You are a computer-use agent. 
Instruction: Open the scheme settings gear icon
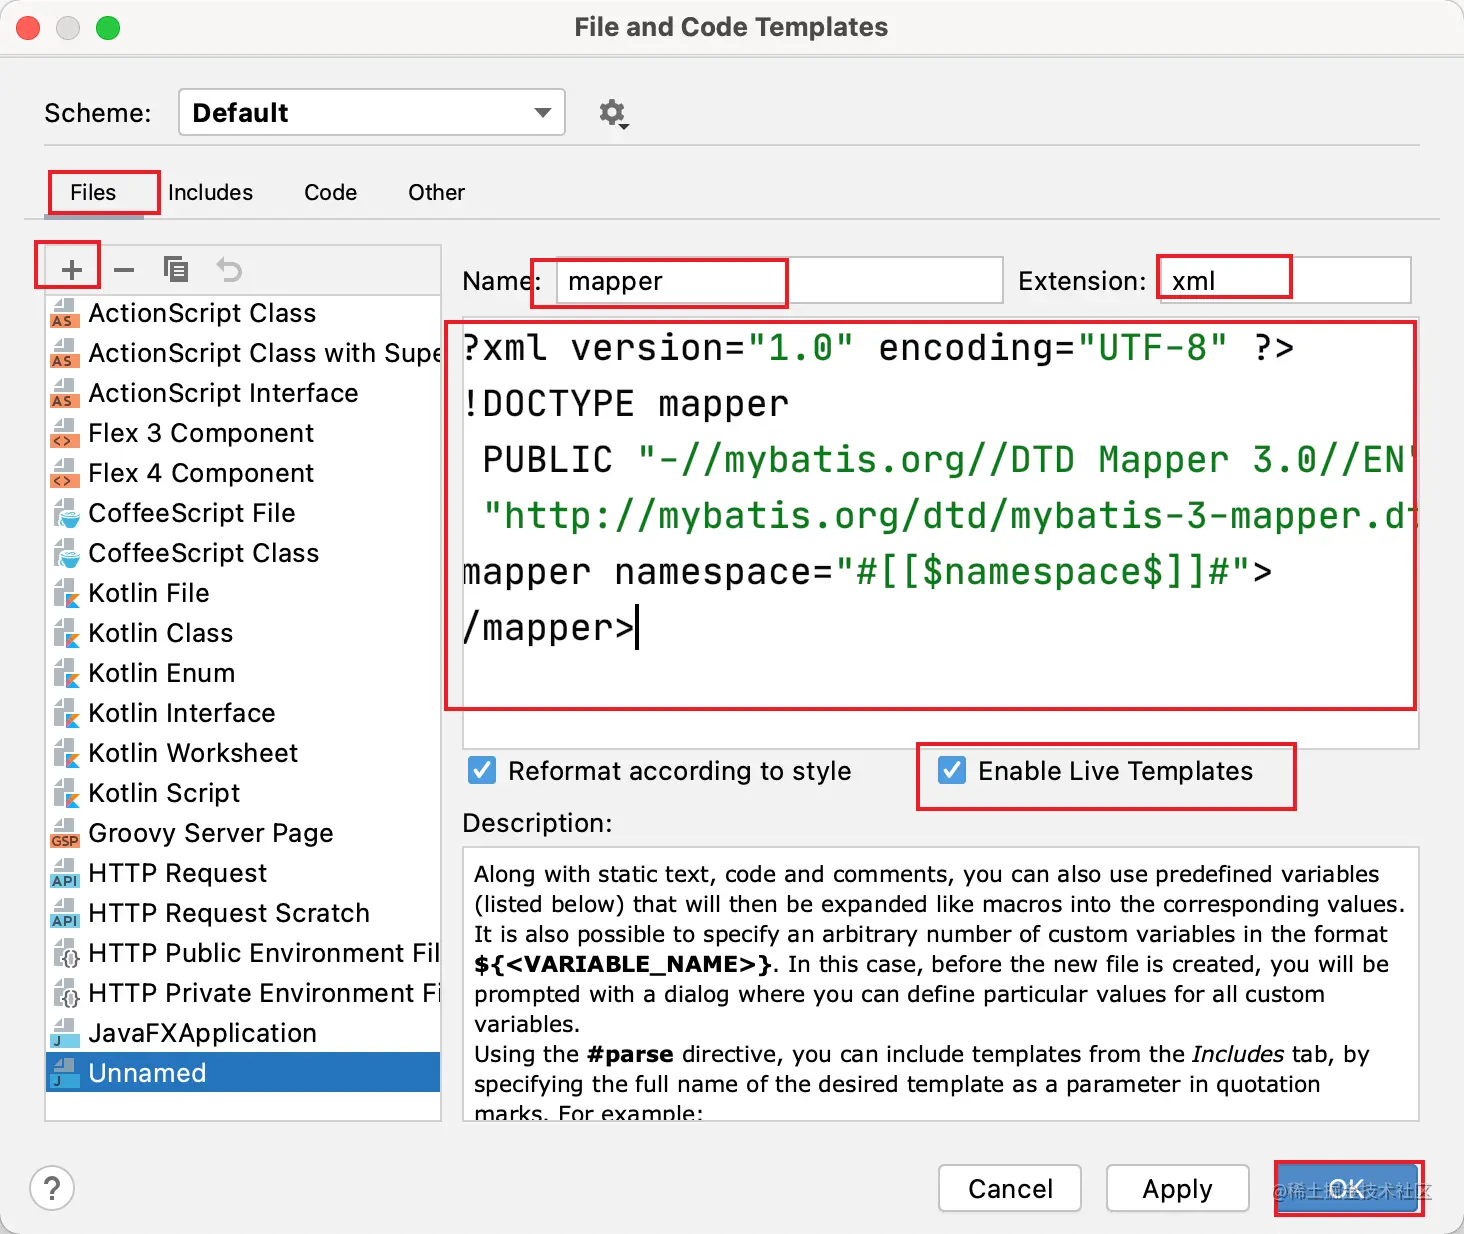coord(613,113)
